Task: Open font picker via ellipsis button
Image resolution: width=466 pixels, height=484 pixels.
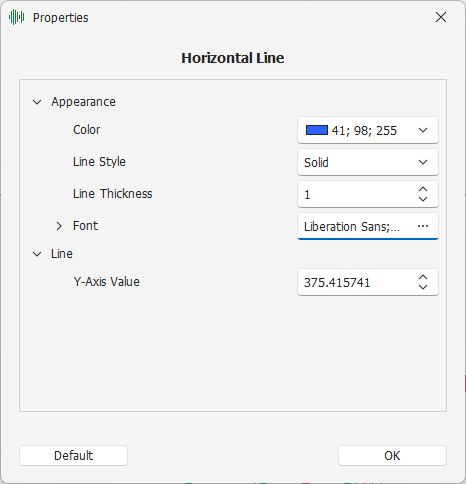Action: click(x=423, y=226)
